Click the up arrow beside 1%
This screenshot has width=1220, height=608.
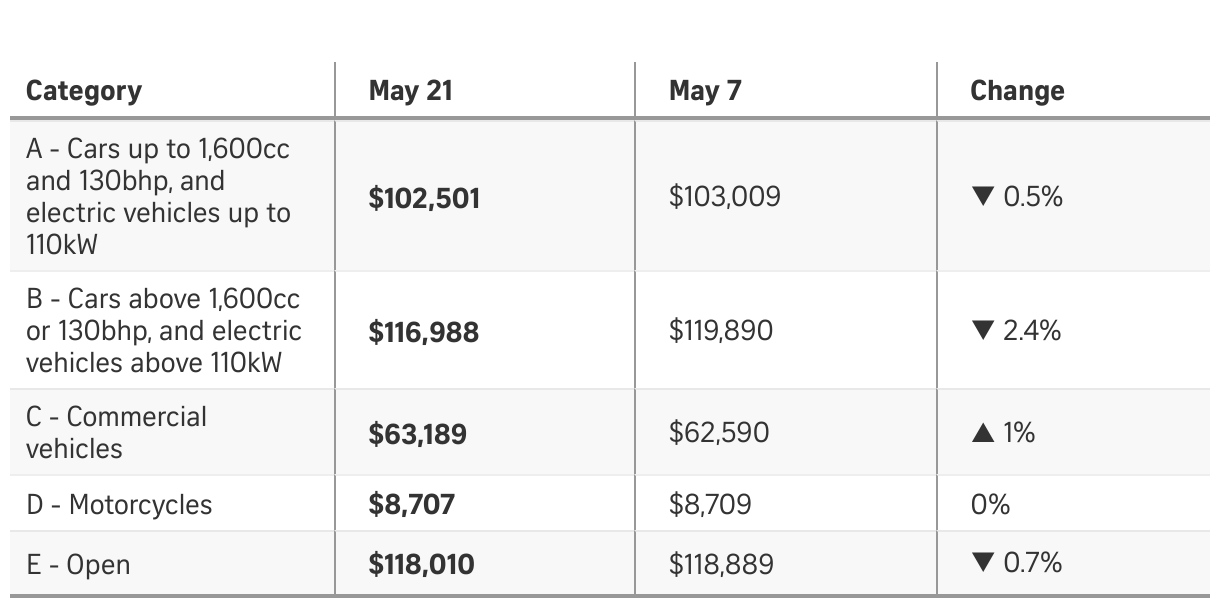983,433
